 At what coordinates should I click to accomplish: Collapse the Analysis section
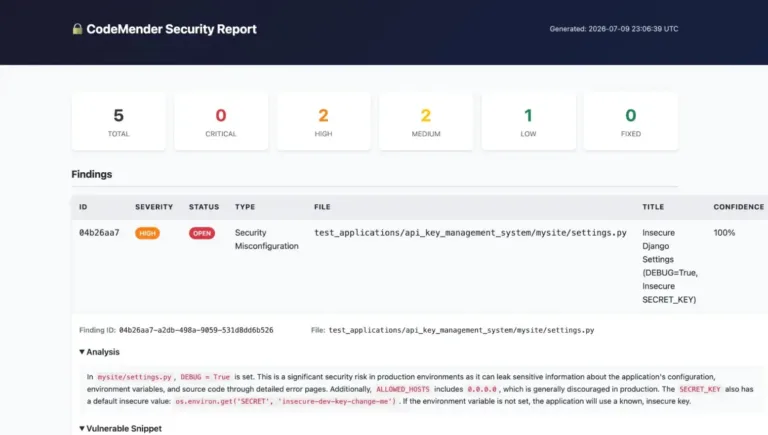click(99, 352)
